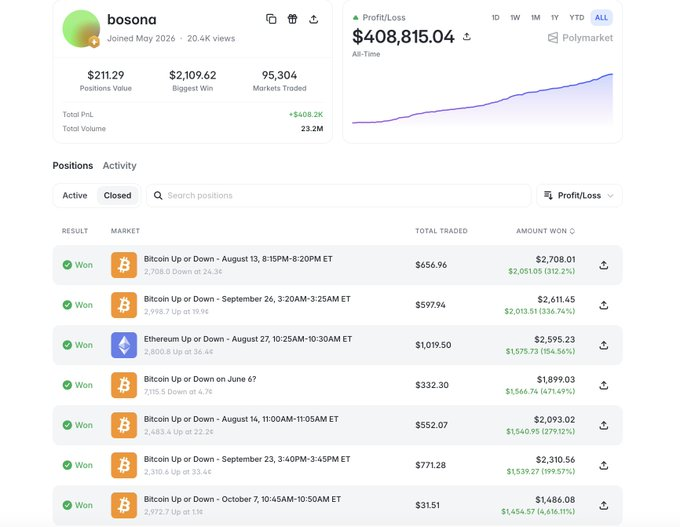Image resolution: width=680 pixels, height=527 pixels.
Task: Click Bitcoin icon for August 14 market
Action: point(124,425)
